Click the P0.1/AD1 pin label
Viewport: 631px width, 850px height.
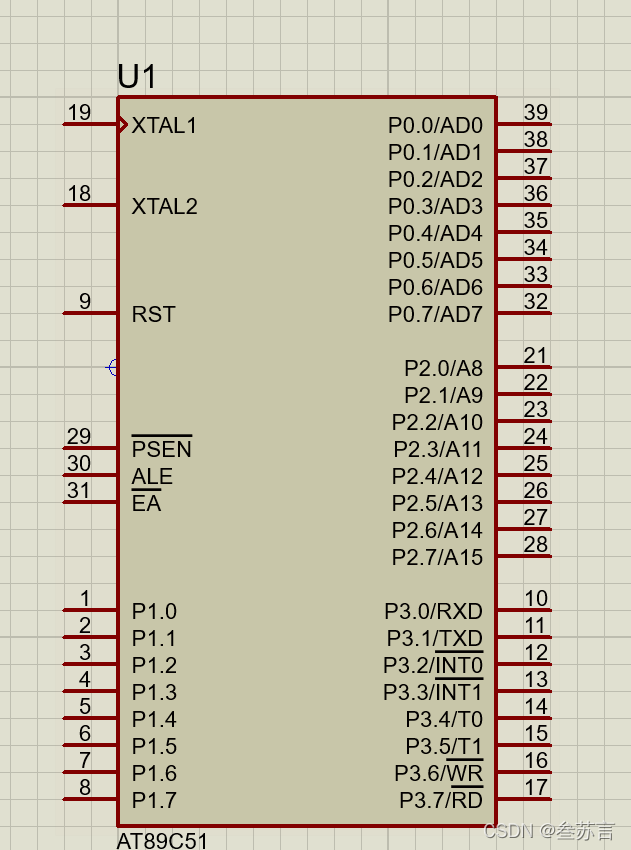[435, 153]
